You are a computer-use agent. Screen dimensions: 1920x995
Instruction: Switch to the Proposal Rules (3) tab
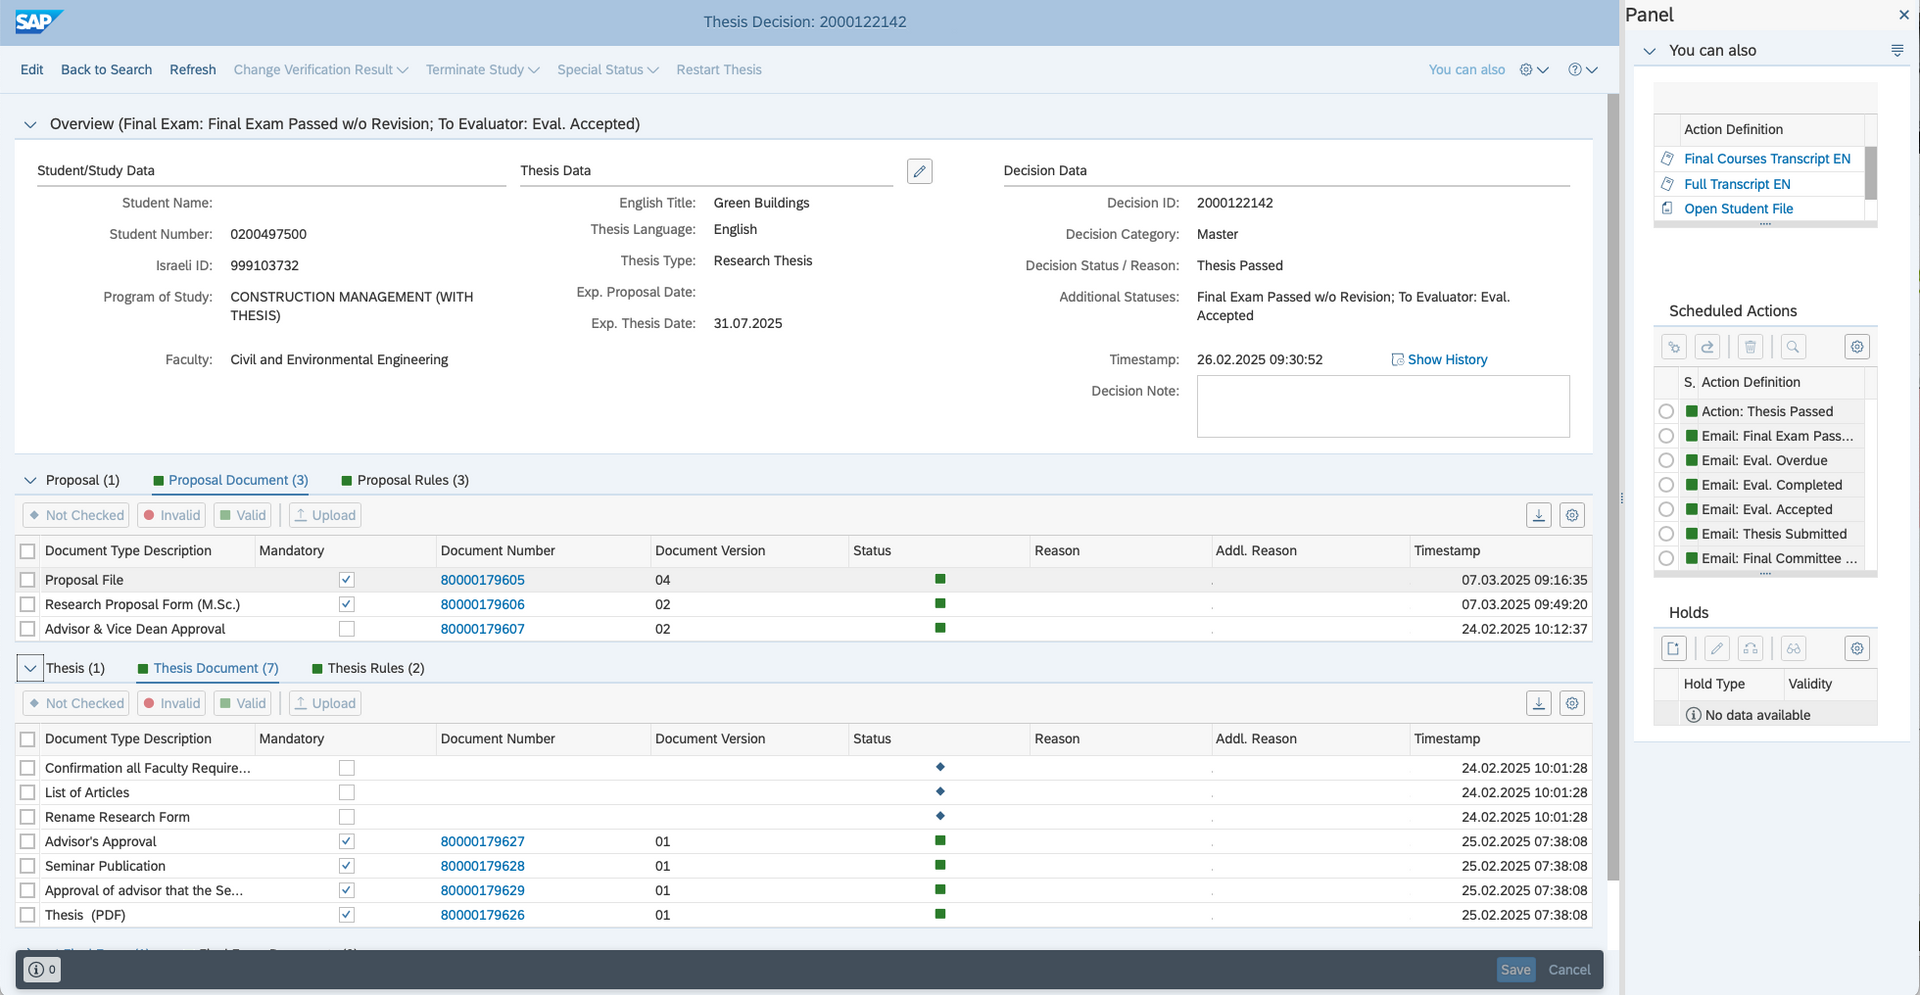click(412, 480)
